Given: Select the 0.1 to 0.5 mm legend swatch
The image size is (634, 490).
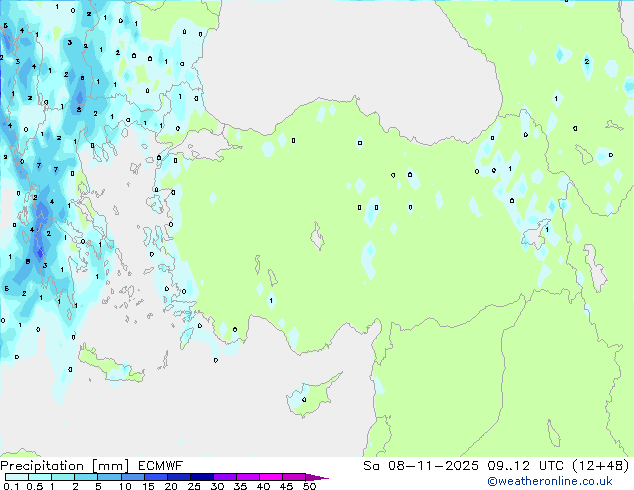Looking at the screenshot, I should click(x=17, y=477).
